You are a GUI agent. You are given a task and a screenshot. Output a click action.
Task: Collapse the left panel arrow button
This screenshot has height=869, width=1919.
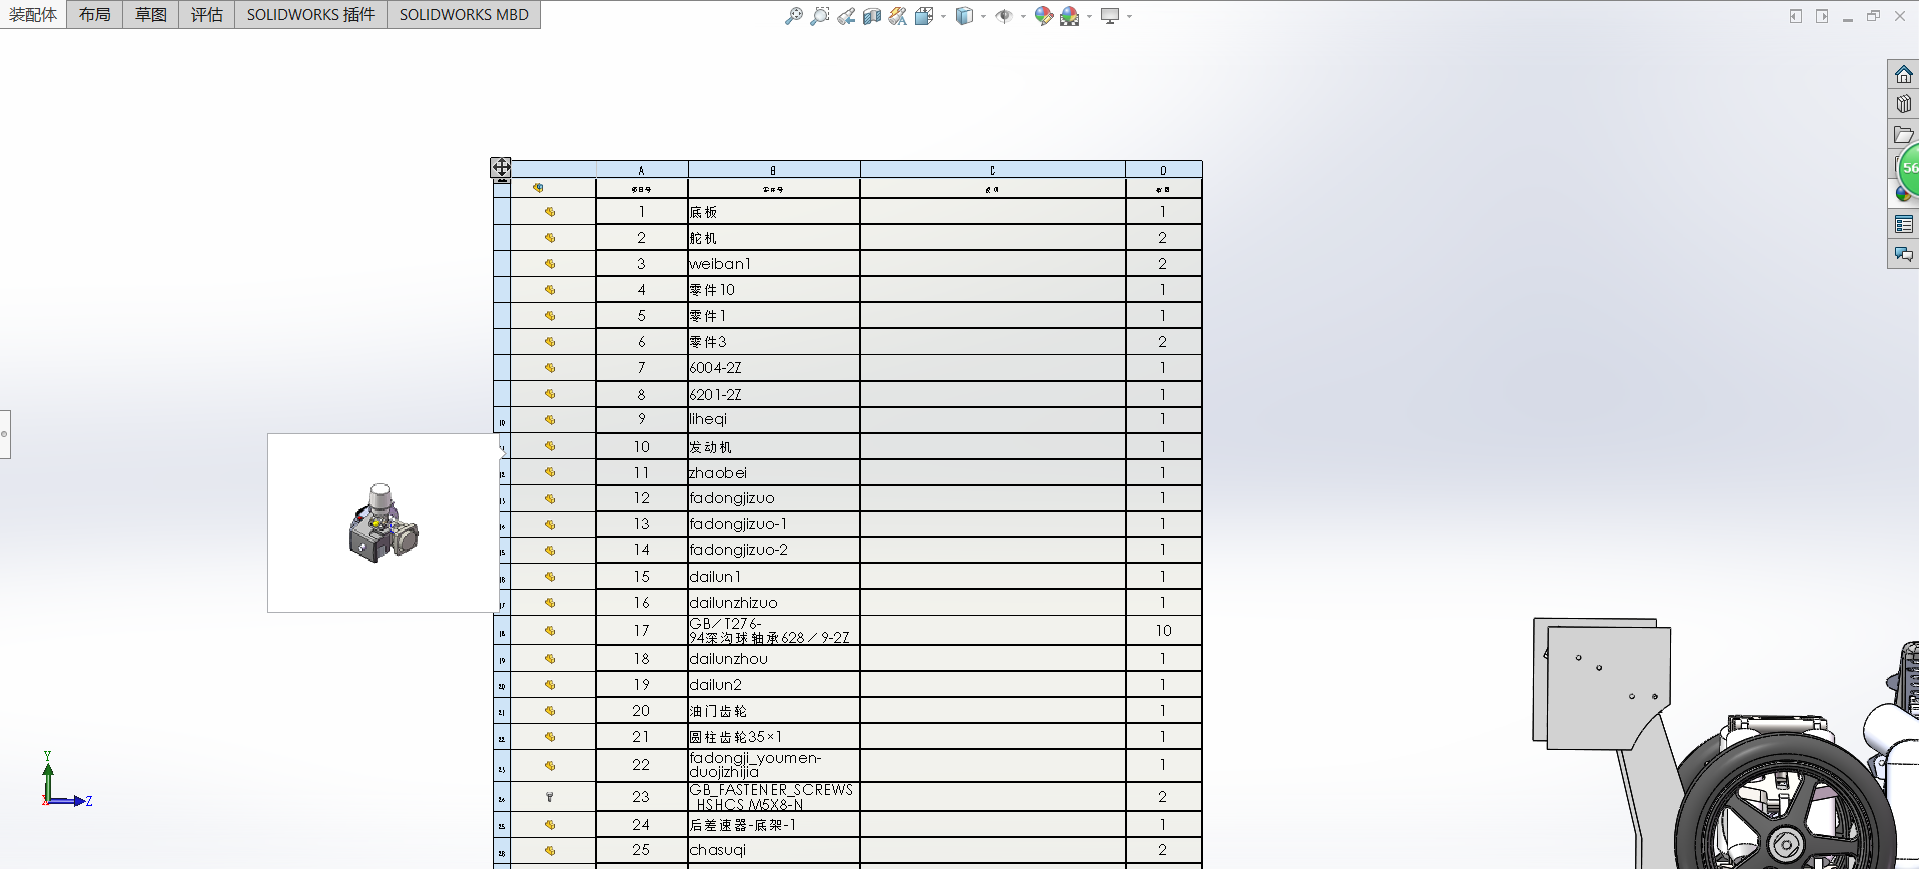click(x=1796, y=16)
